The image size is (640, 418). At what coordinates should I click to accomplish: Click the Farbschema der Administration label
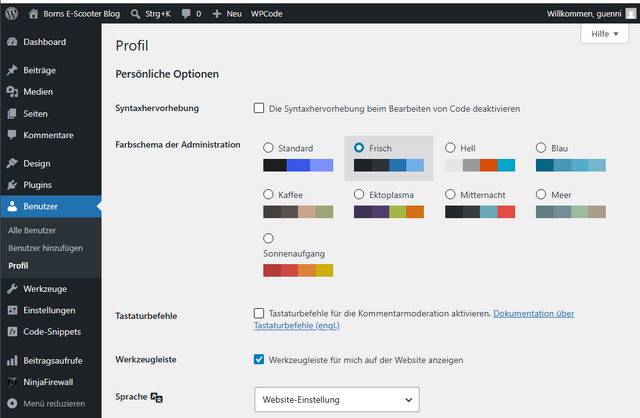178,145
